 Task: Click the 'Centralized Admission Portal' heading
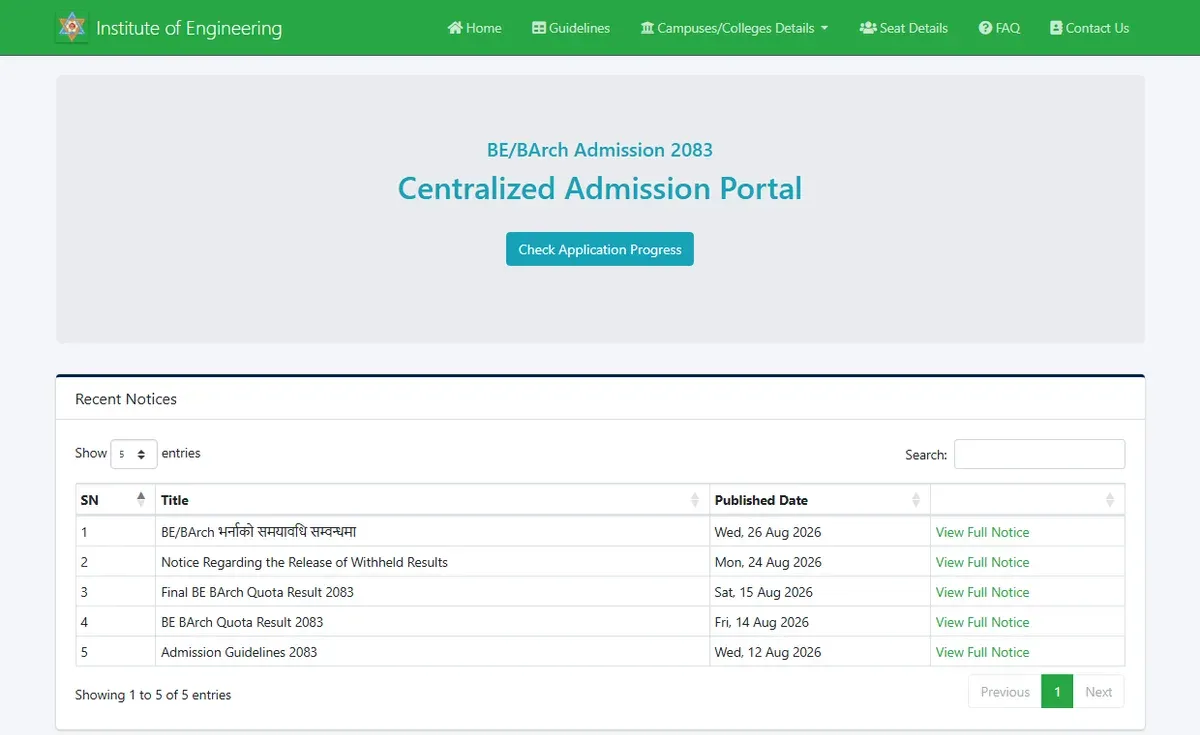click(x=600, y=188)
